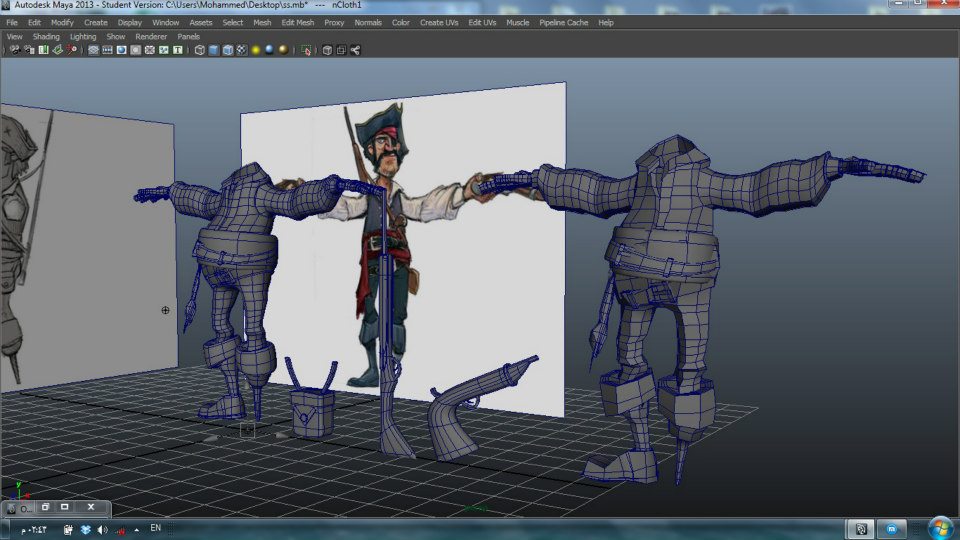Open the Edit Mesh menu
960x540 pixels.
point(298,23)
